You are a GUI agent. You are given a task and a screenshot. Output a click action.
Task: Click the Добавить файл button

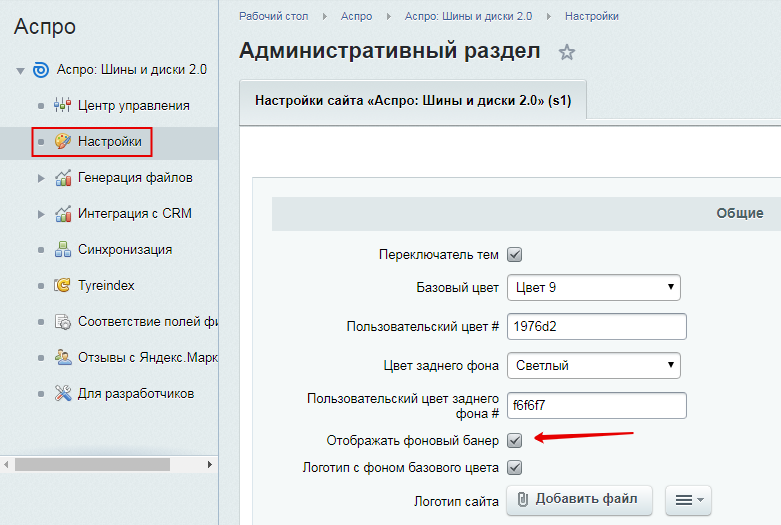(579, 500)
